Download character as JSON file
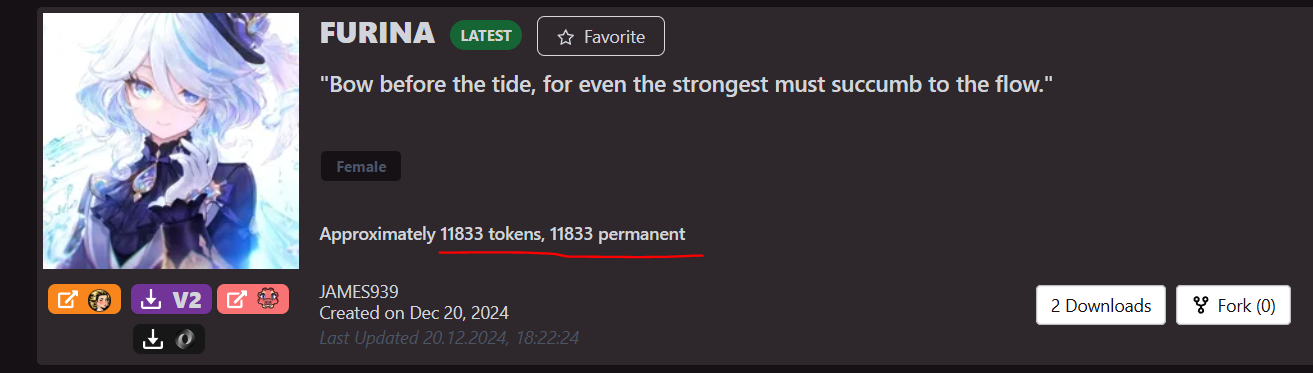Viewport: 1313px width, 373px height. [x=169, y=339]
